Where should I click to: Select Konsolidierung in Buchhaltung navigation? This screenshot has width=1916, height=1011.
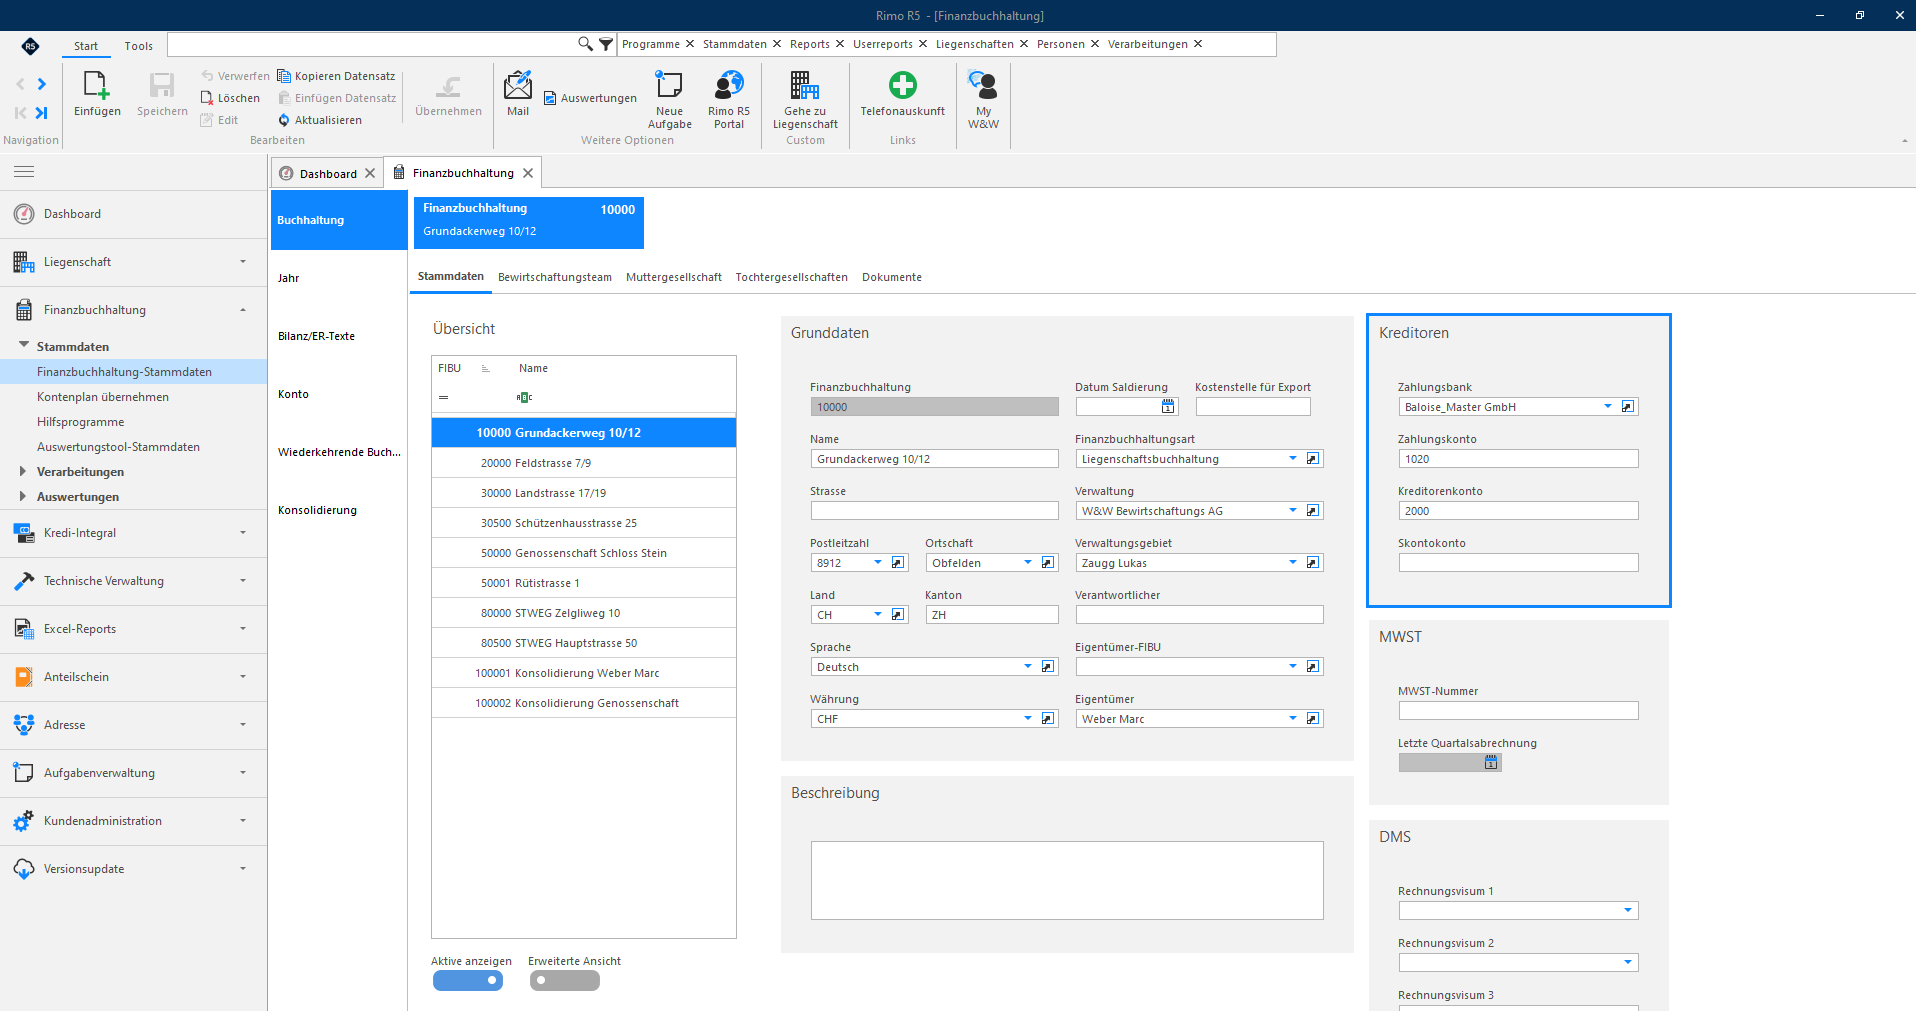click(x=317, y=510)
